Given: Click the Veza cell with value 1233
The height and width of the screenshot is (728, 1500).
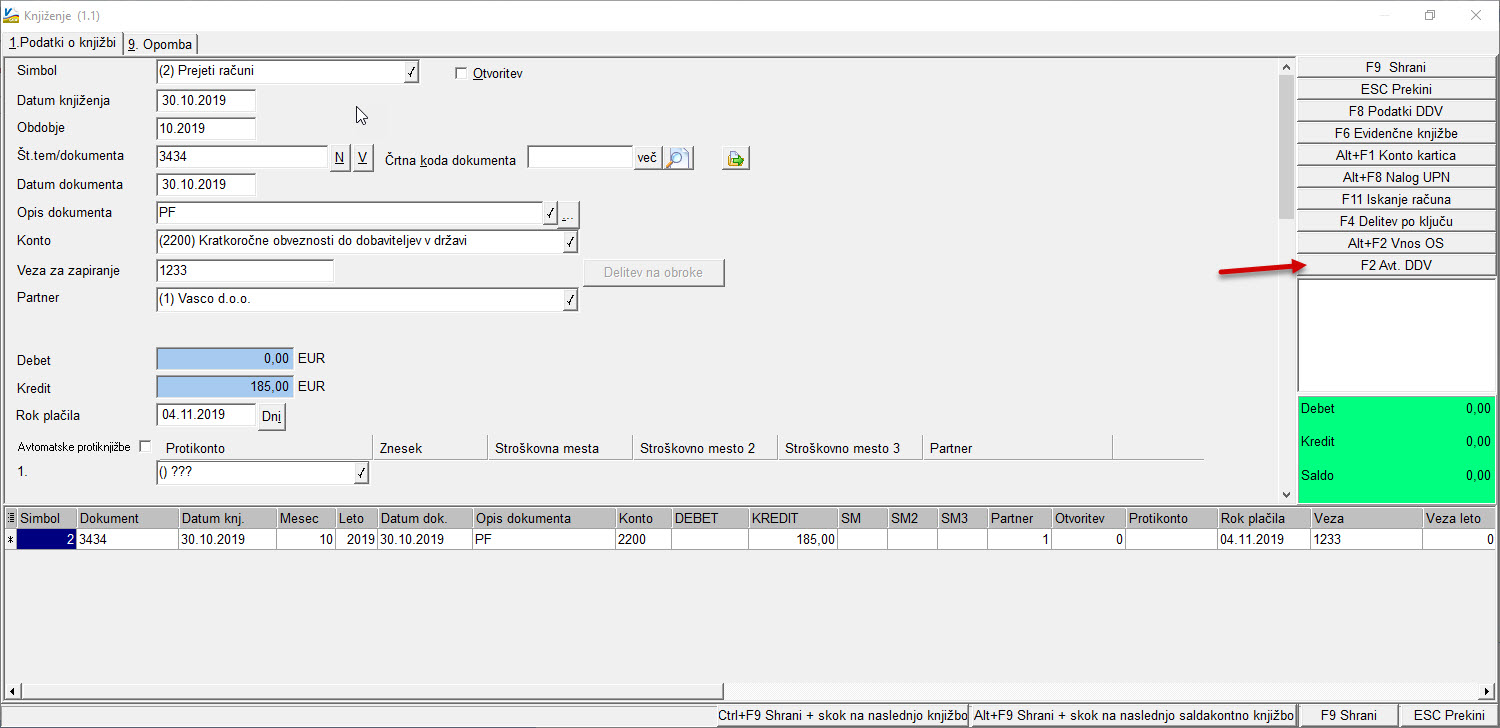Looking at the screenshot, I should click(x=1366, y=539).
